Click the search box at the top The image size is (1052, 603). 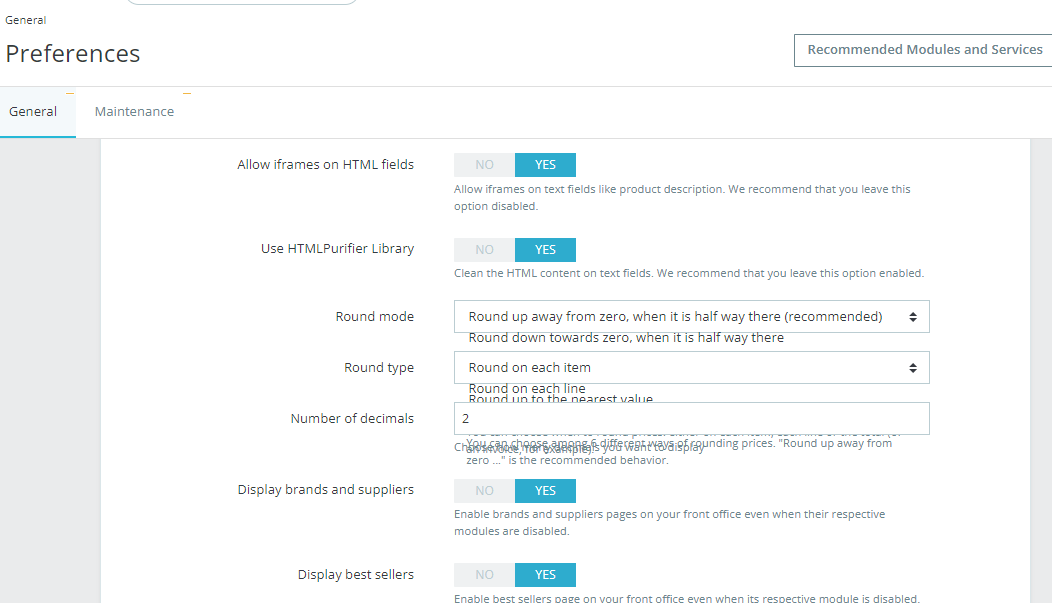(x=240, y=3)
